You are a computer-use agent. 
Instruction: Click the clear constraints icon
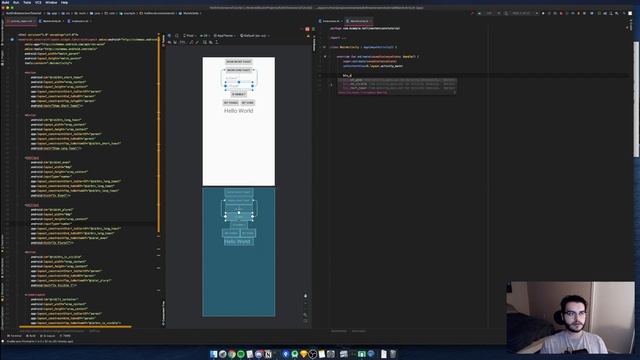click(x=191, y=42)
